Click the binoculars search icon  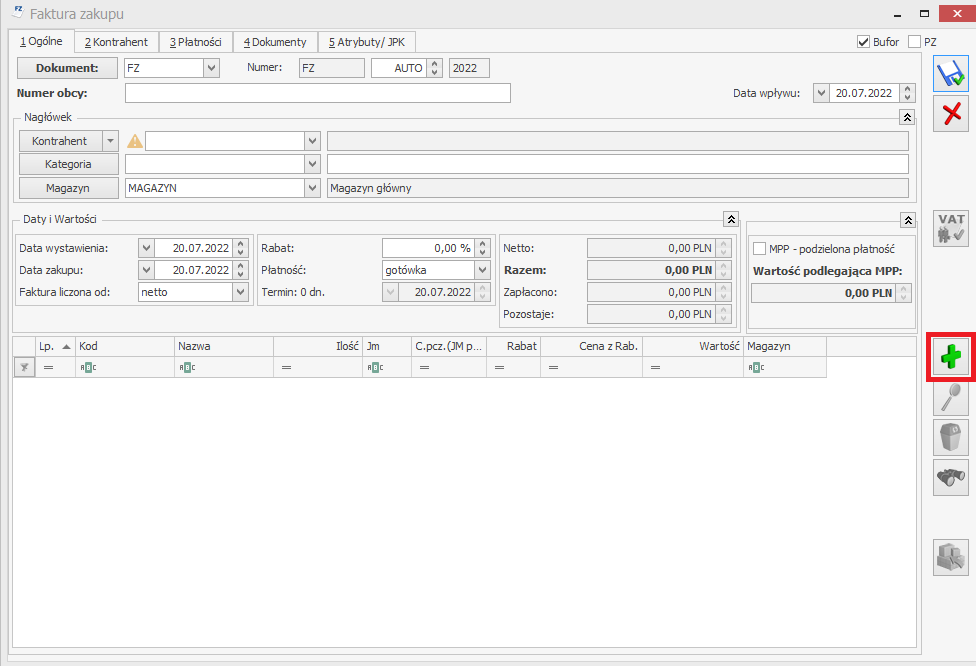pyautogui.click(x=951, y=478)
